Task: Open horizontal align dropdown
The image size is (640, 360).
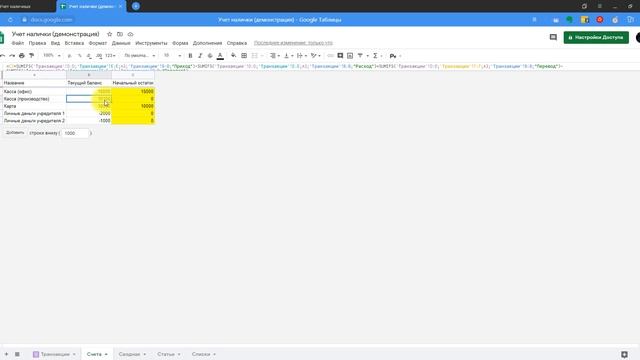Action: pyautogui.click(x=275, y=56)
